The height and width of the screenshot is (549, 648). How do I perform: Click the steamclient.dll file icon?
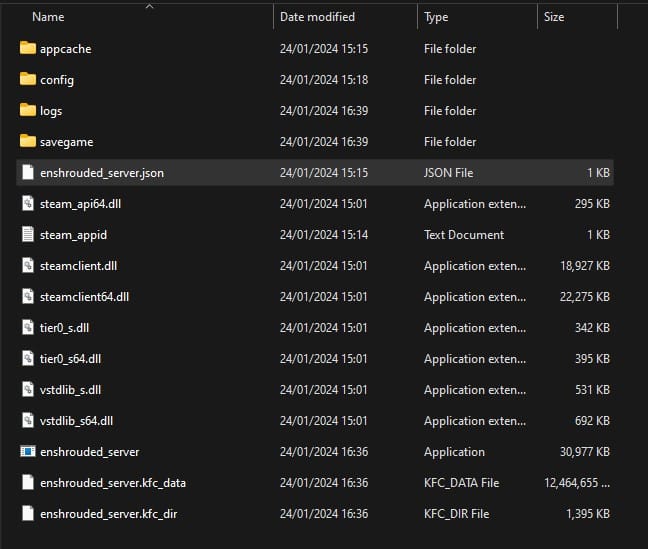coord(28,265)
